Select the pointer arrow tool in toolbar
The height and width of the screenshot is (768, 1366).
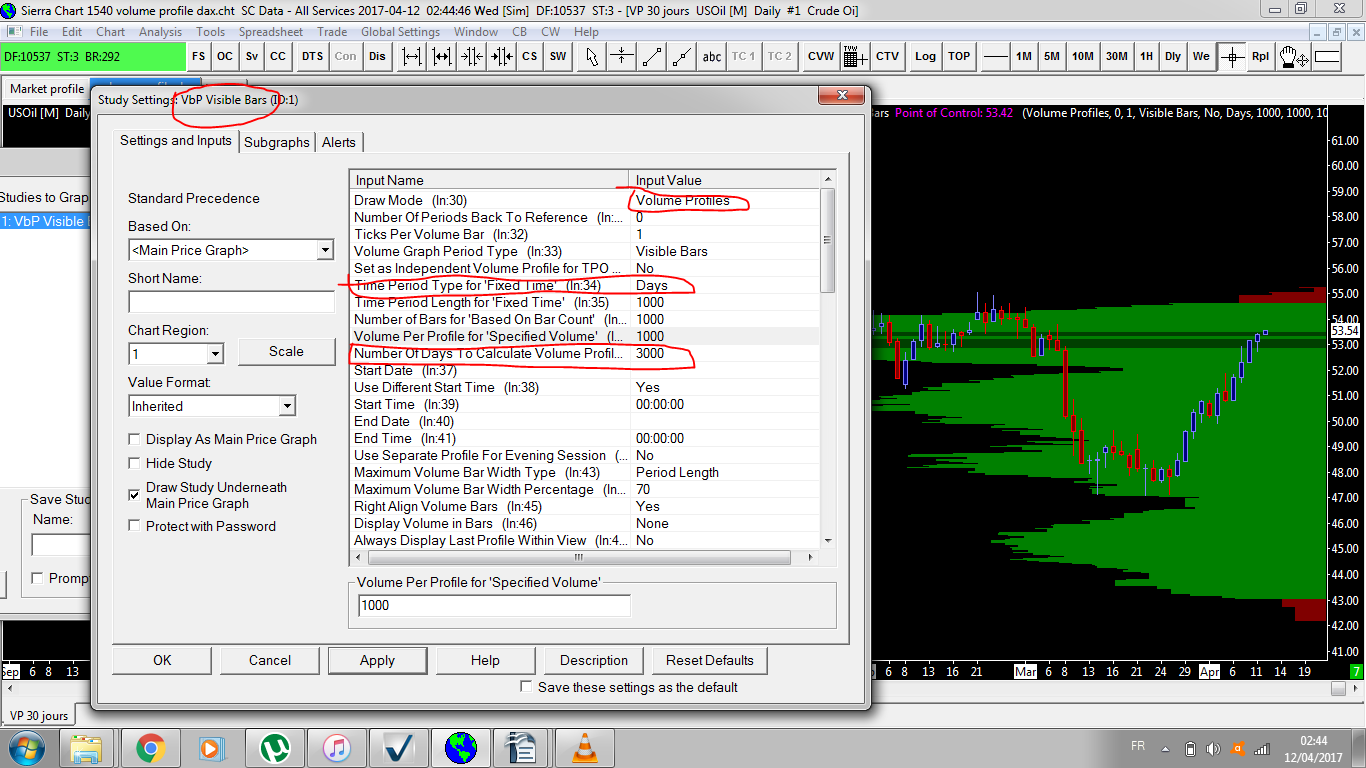coord(592,57)
